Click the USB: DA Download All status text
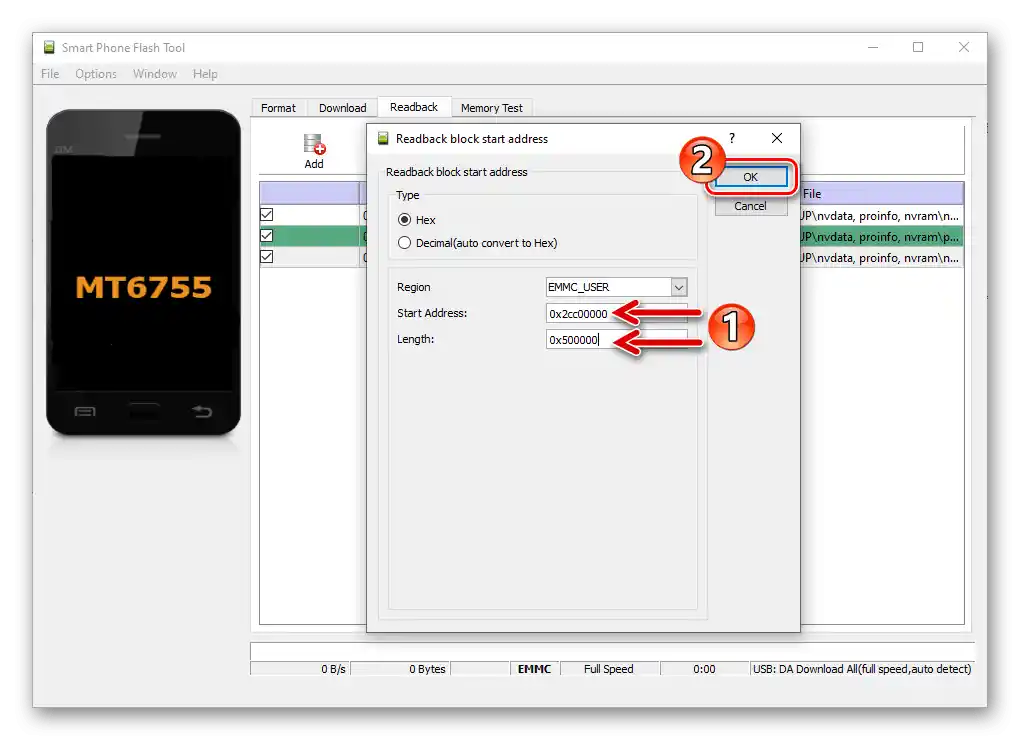 (862, 668)
